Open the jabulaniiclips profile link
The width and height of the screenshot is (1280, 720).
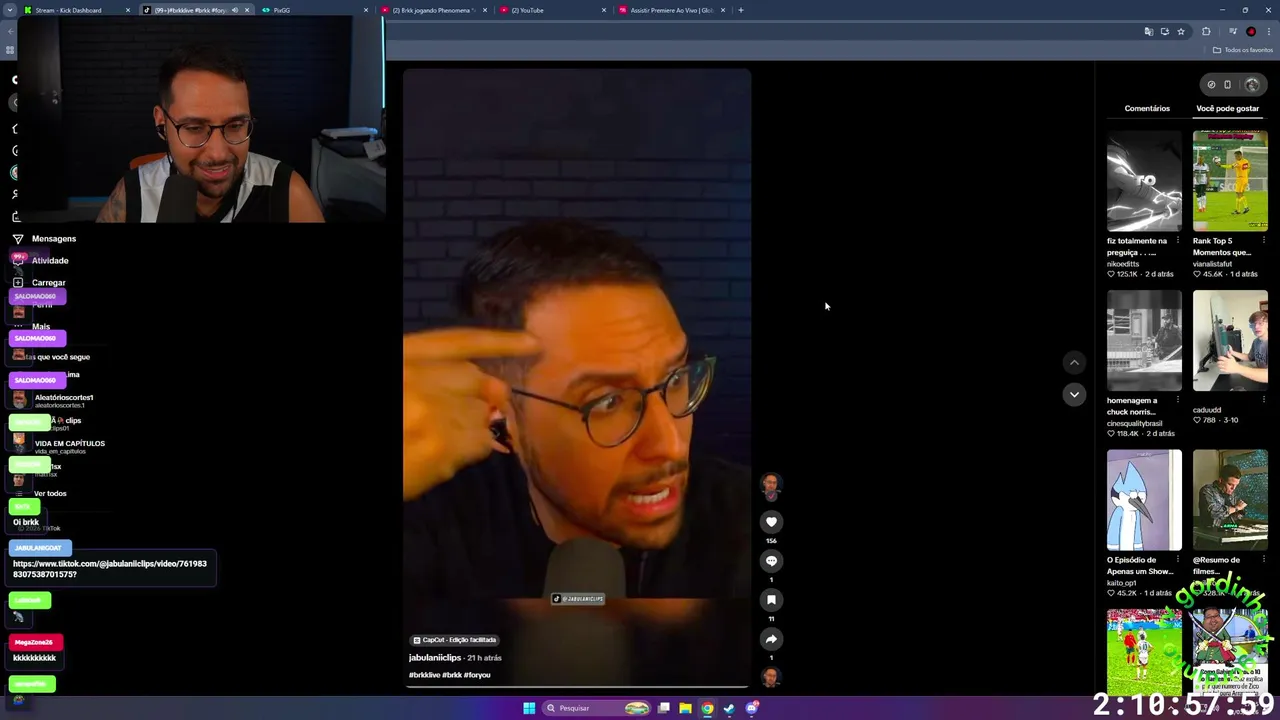434,657
